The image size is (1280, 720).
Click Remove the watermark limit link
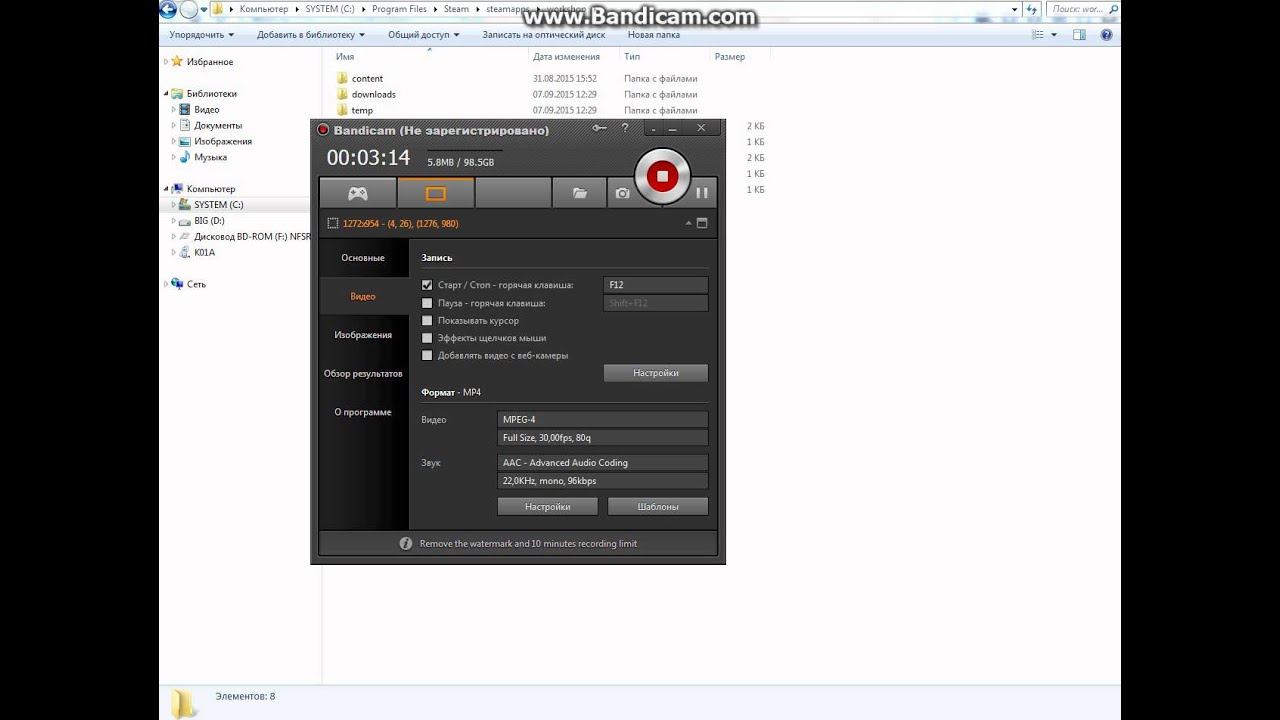click(x=528, y=544)
